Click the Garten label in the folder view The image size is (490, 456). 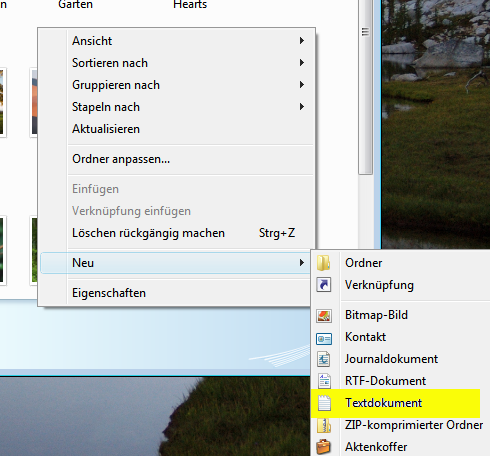pos(75,4)
